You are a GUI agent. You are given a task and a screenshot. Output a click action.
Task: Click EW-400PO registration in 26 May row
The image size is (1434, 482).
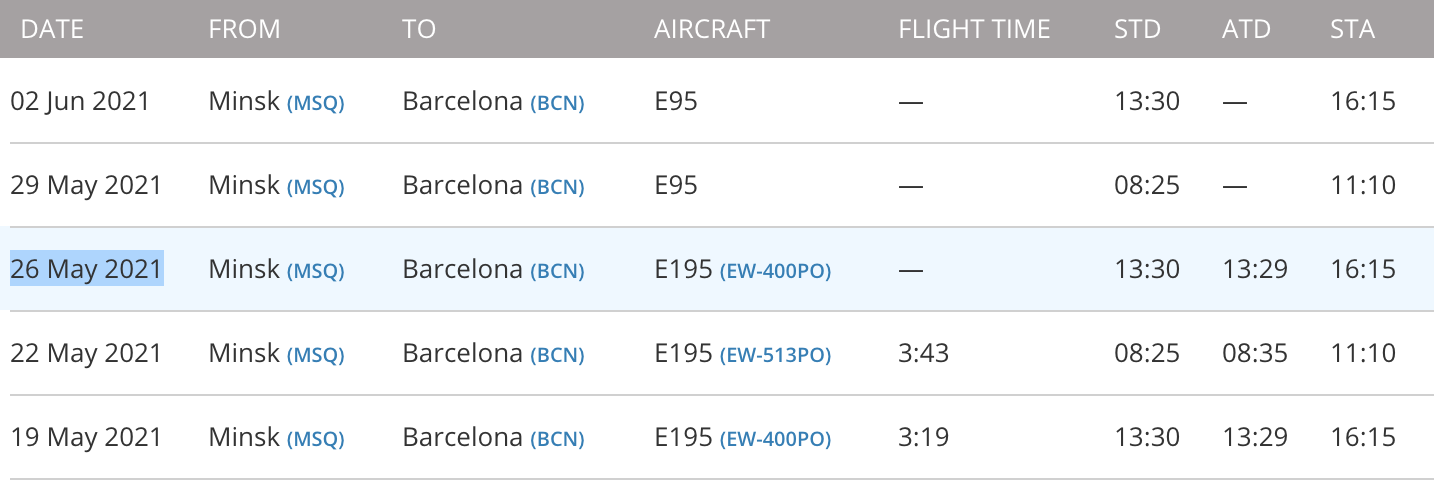[775, 271]
